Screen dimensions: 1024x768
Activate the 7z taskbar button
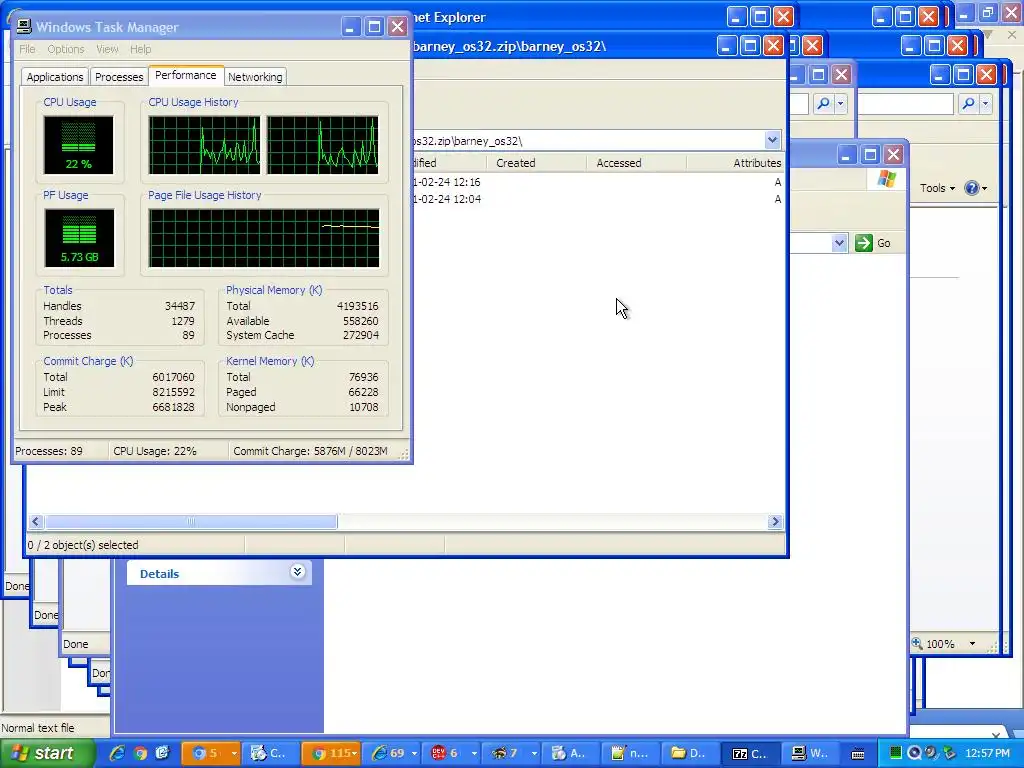(x=750, y=753)
